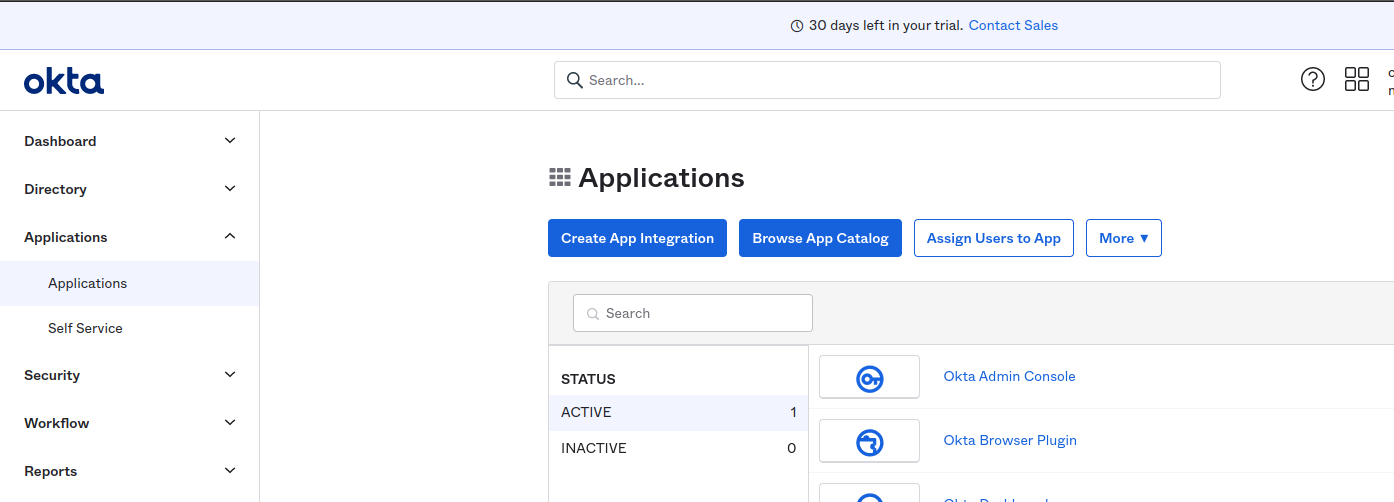Click the clock icon in trial banner
Viewport: 1394px width, 502px height.
[797, 26]
